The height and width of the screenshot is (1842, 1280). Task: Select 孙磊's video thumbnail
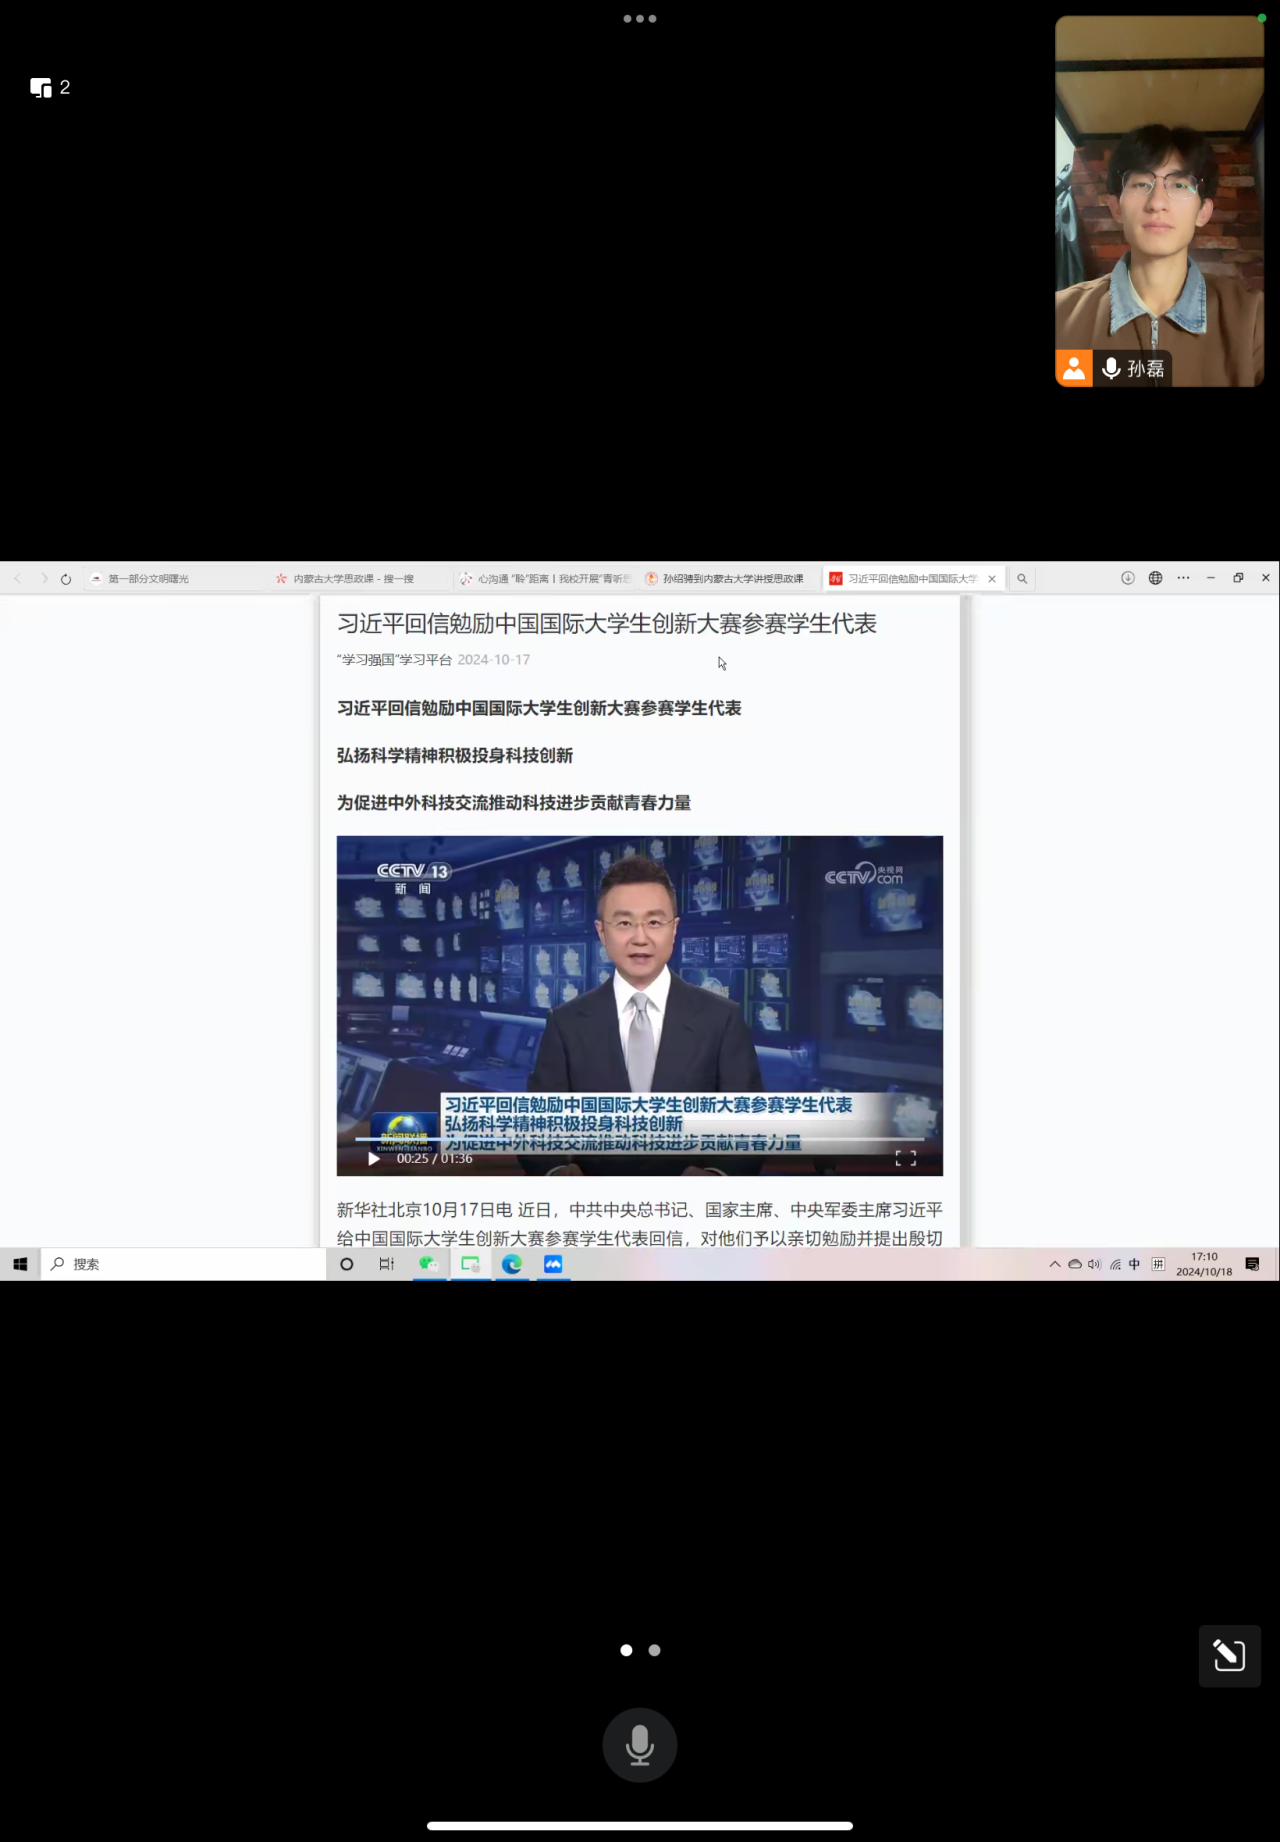[x=1159, y=200]
